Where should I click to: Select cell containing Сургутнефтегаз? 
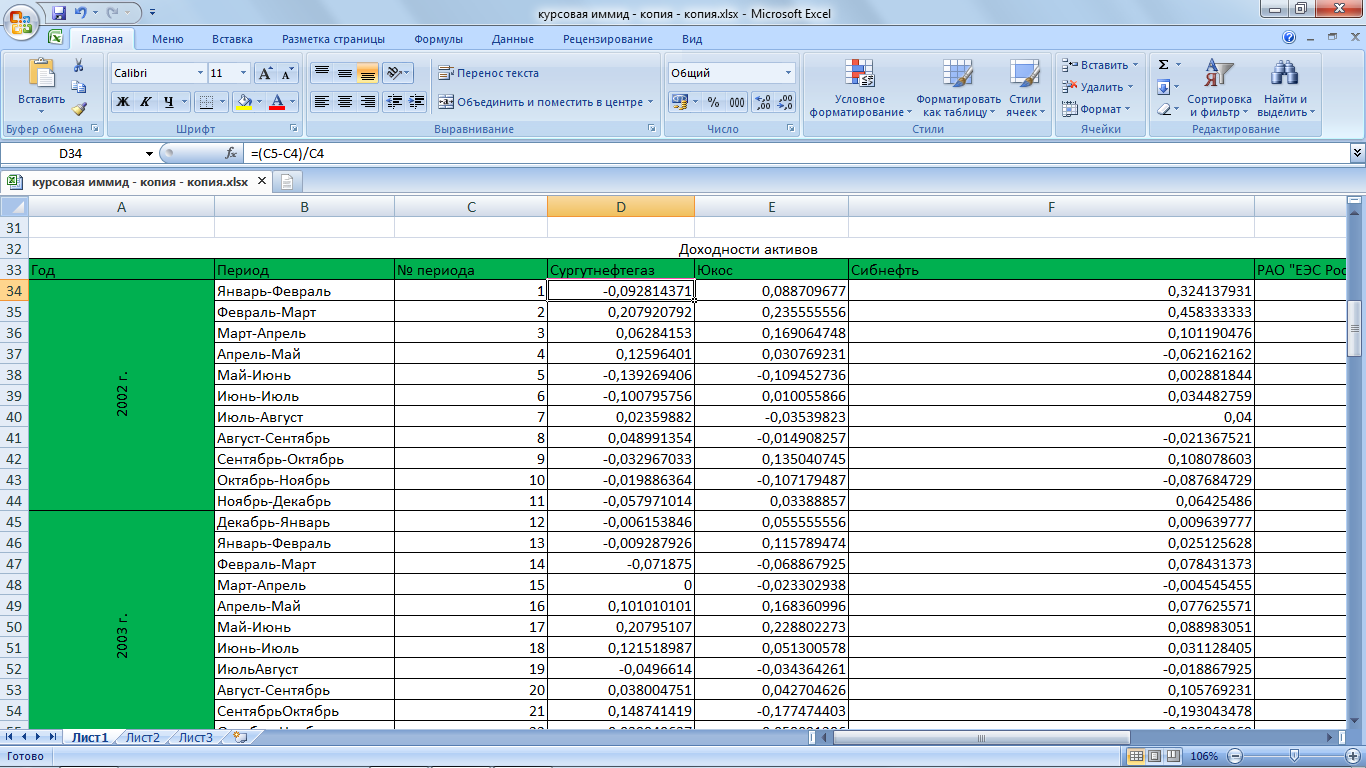point(621,270)
